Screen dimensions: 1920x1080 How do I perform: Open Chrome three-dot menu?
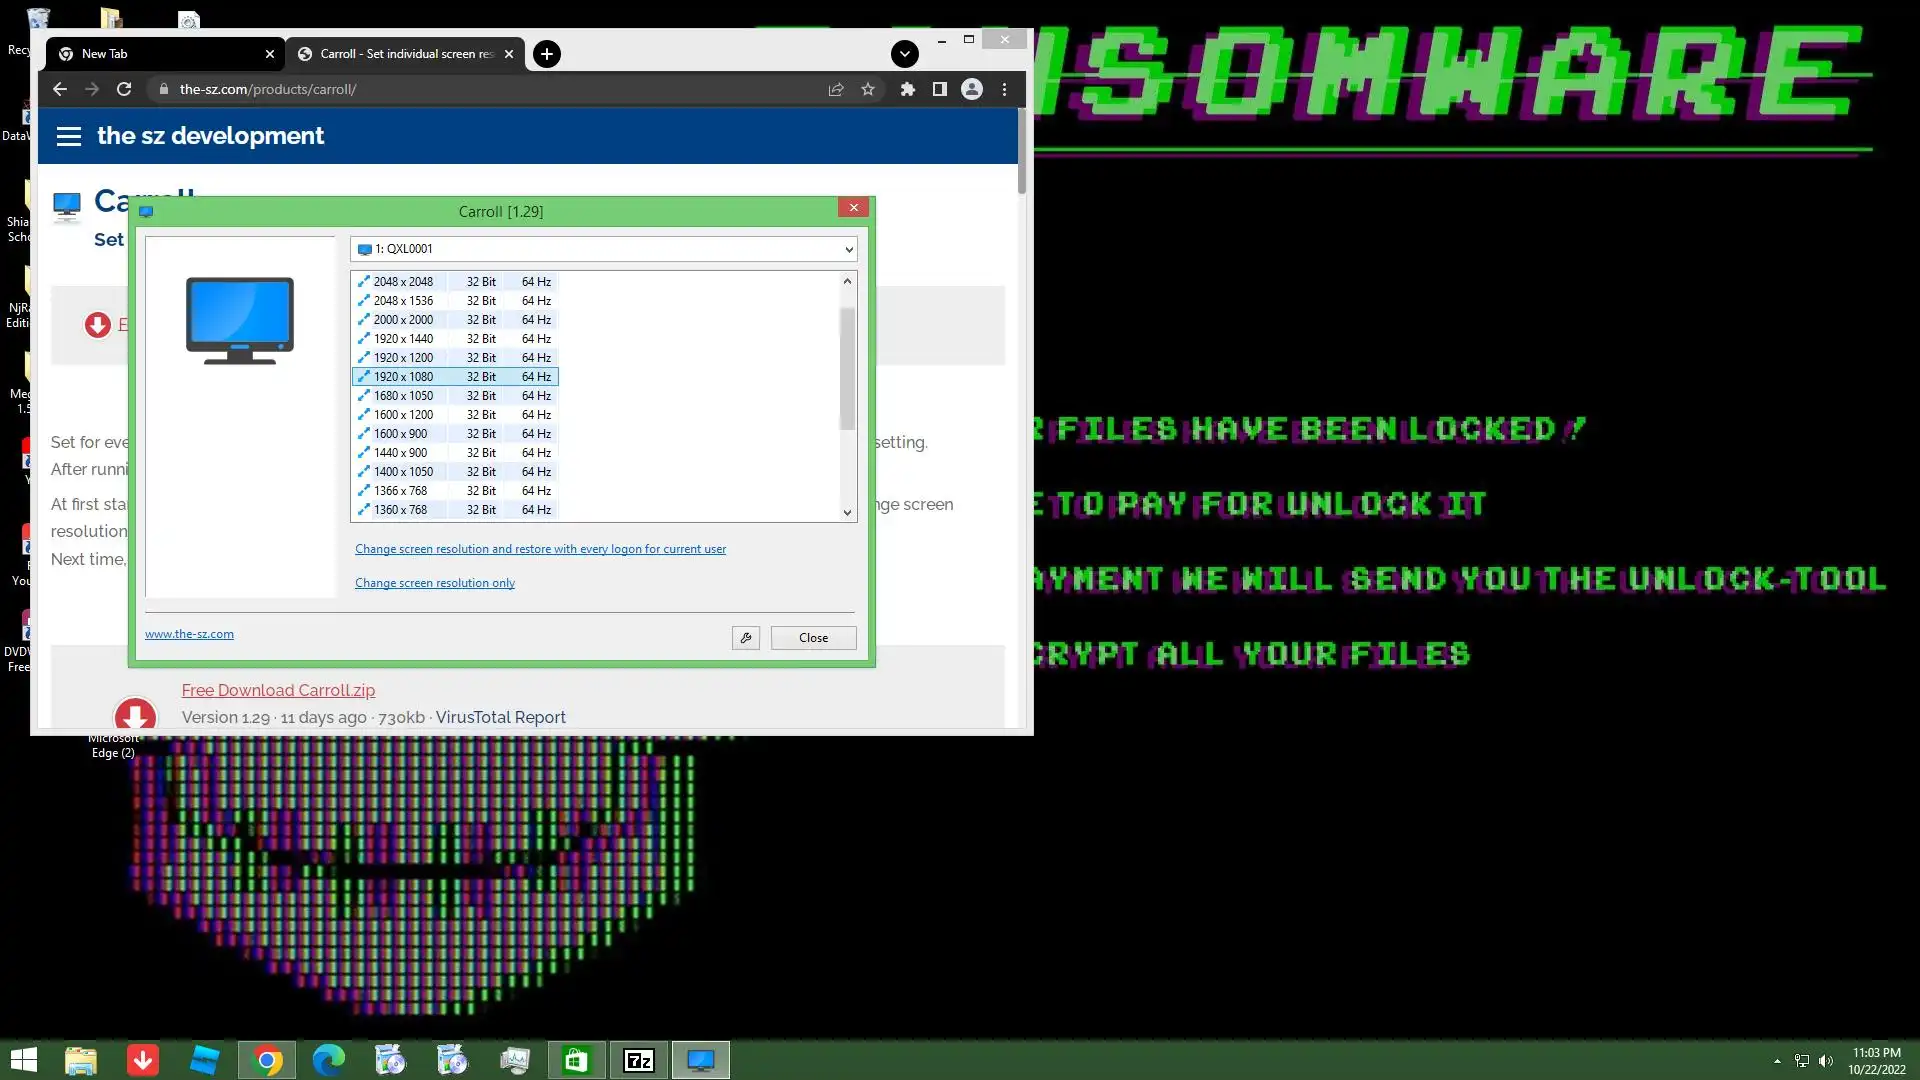pos(1004,89)
